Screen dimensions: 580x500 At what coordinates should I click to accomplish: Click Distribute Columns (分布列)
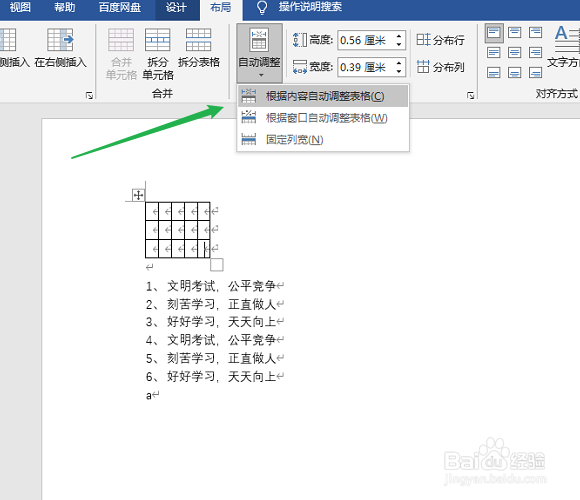441,67
